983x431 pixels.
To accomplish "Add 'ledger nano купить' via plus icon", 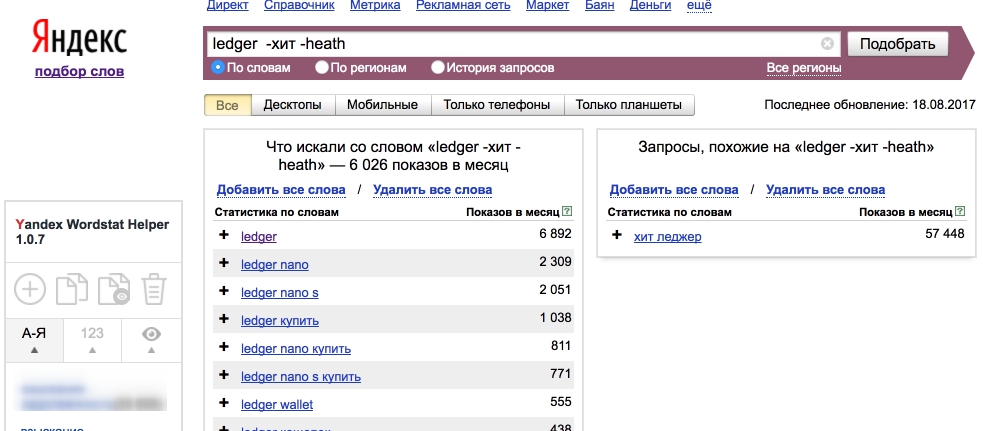I will 224,347.
